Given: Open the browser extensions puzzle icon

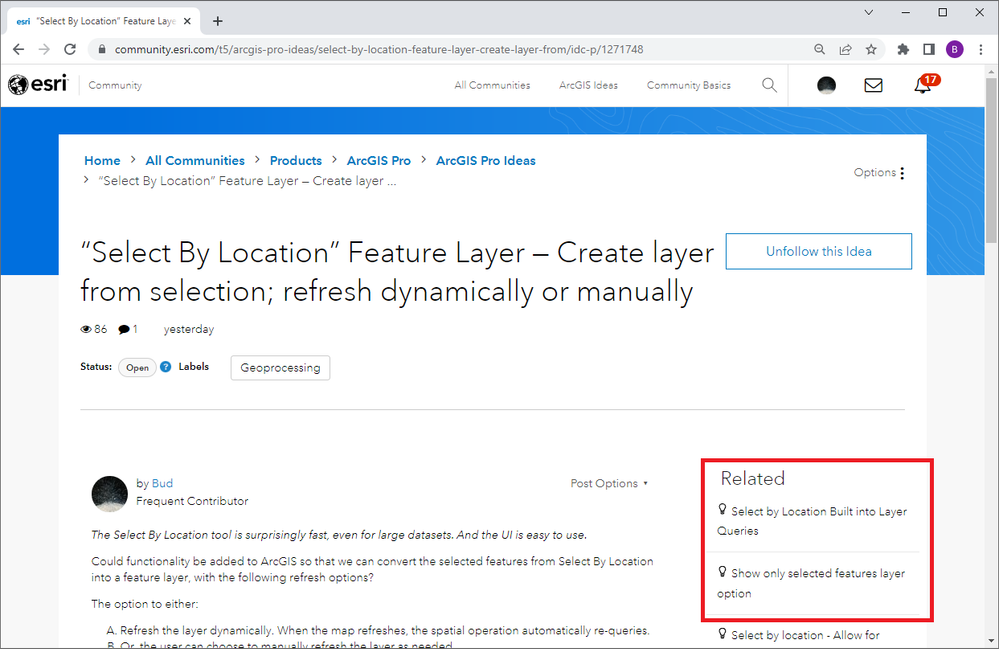Looking at the screenshot, I should click(x=904, y=49).
